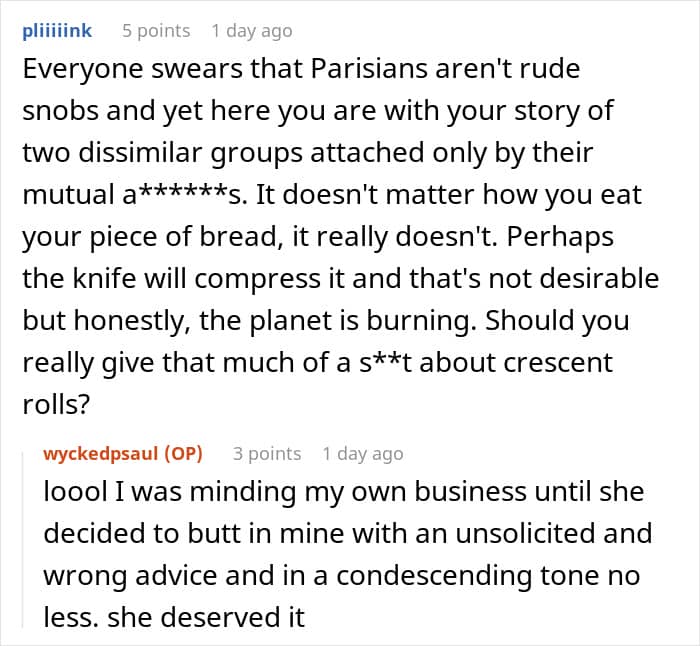
Task: Collapse reply thread via the left vertical line
Action: pyautogui.click(x=23, y=539)
